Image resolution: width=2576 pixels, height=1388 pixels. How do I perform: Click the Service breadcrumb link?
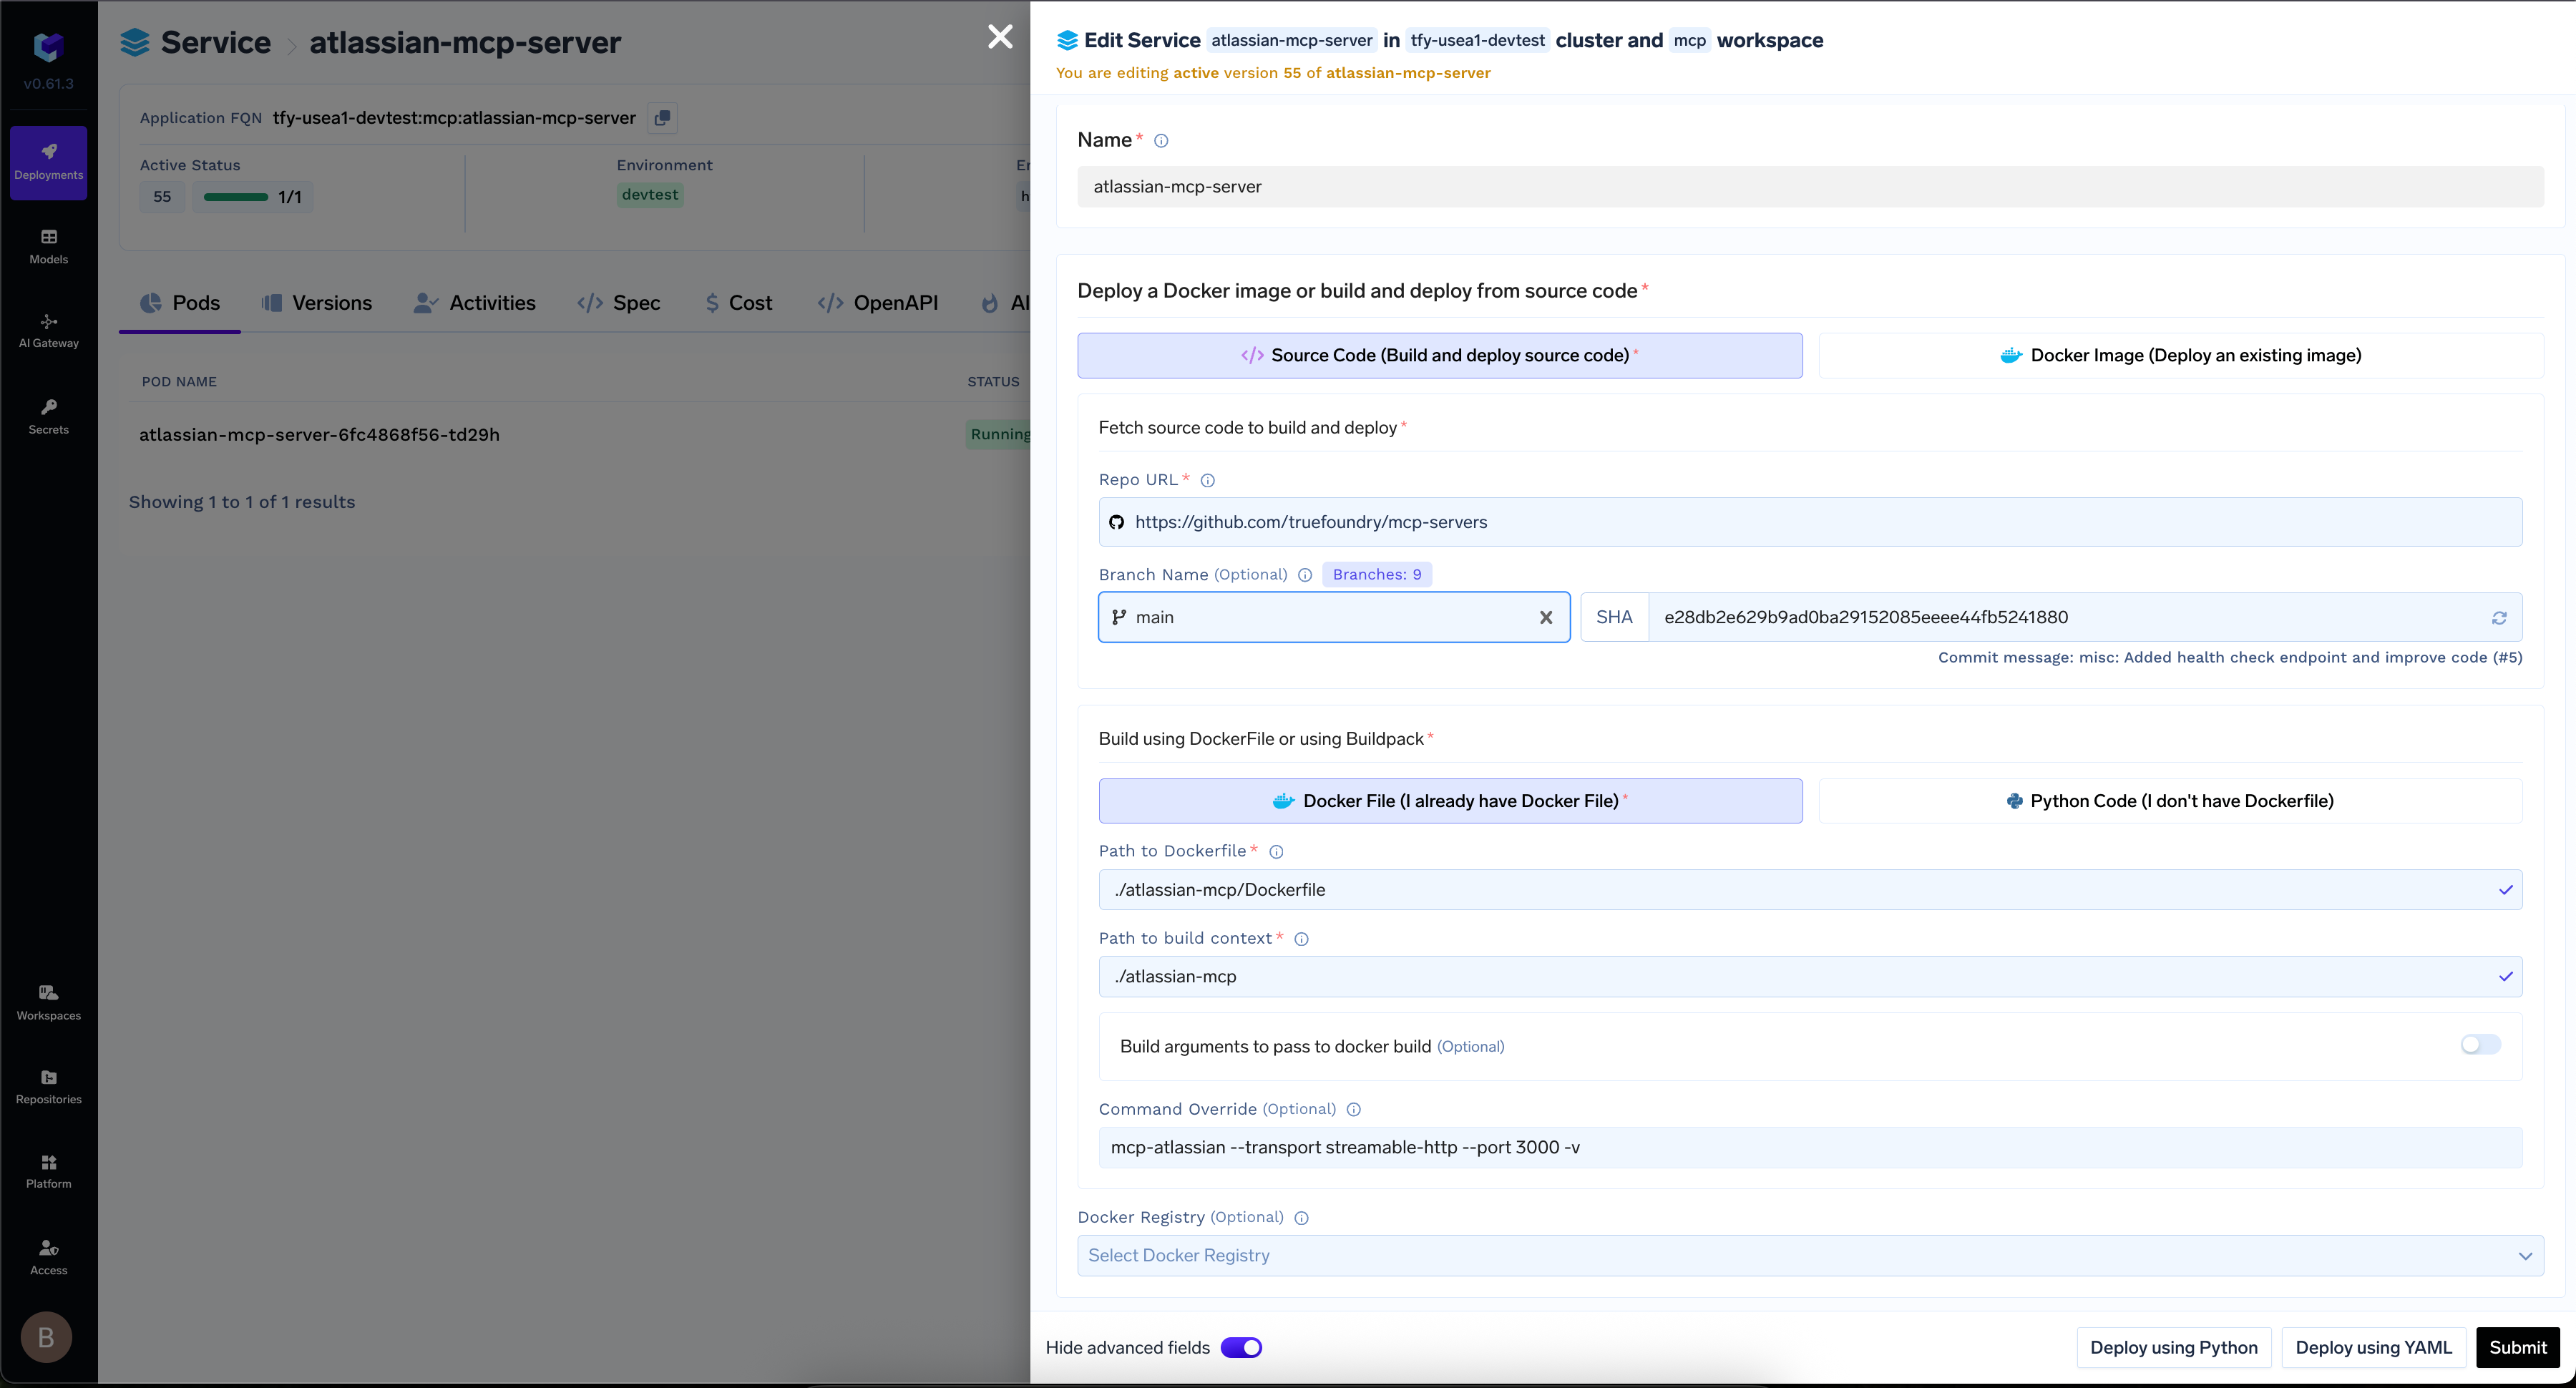[x=215, y=42]
